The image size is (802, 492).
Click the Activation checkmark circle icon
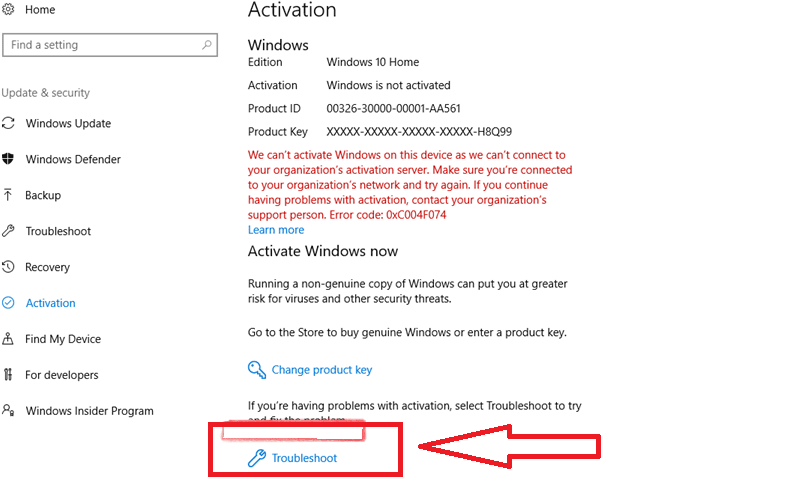(8, 303)
